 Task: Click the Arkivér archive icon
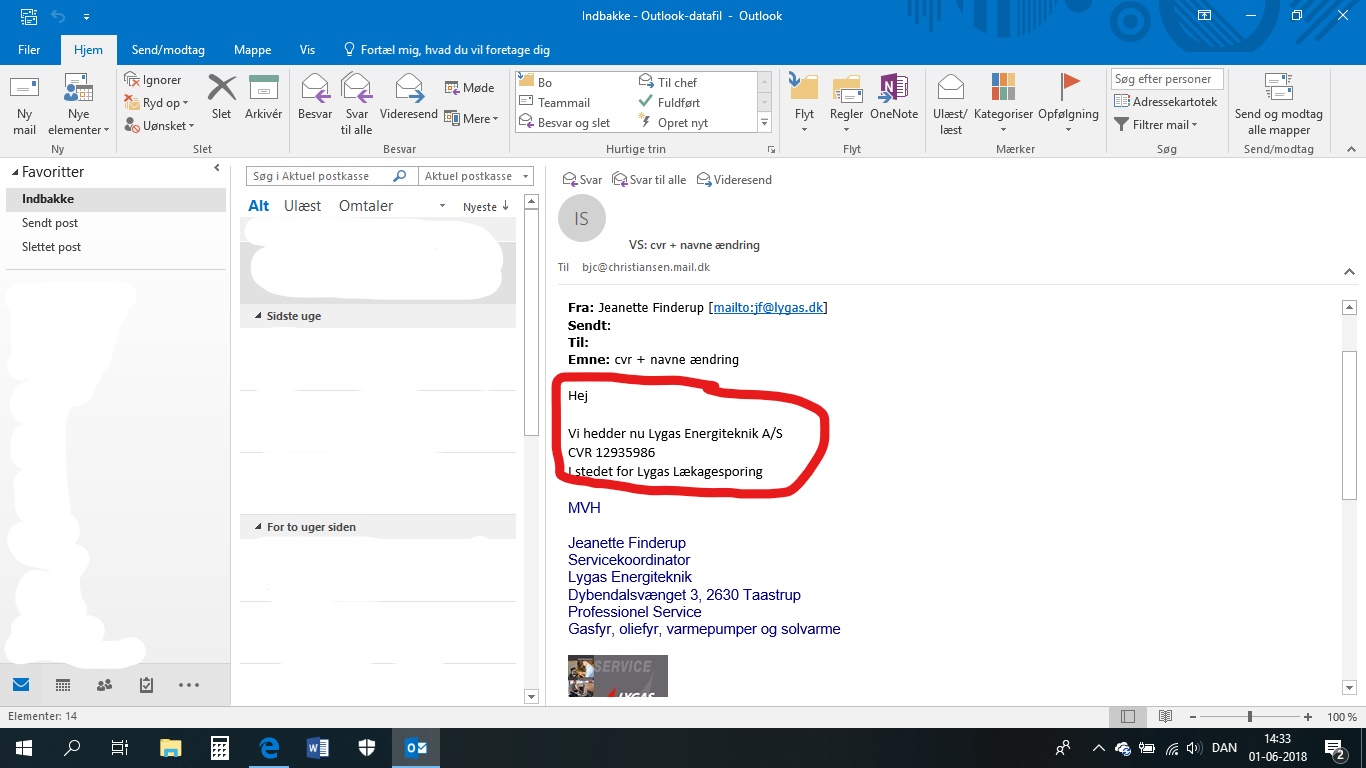pos(263,91)
